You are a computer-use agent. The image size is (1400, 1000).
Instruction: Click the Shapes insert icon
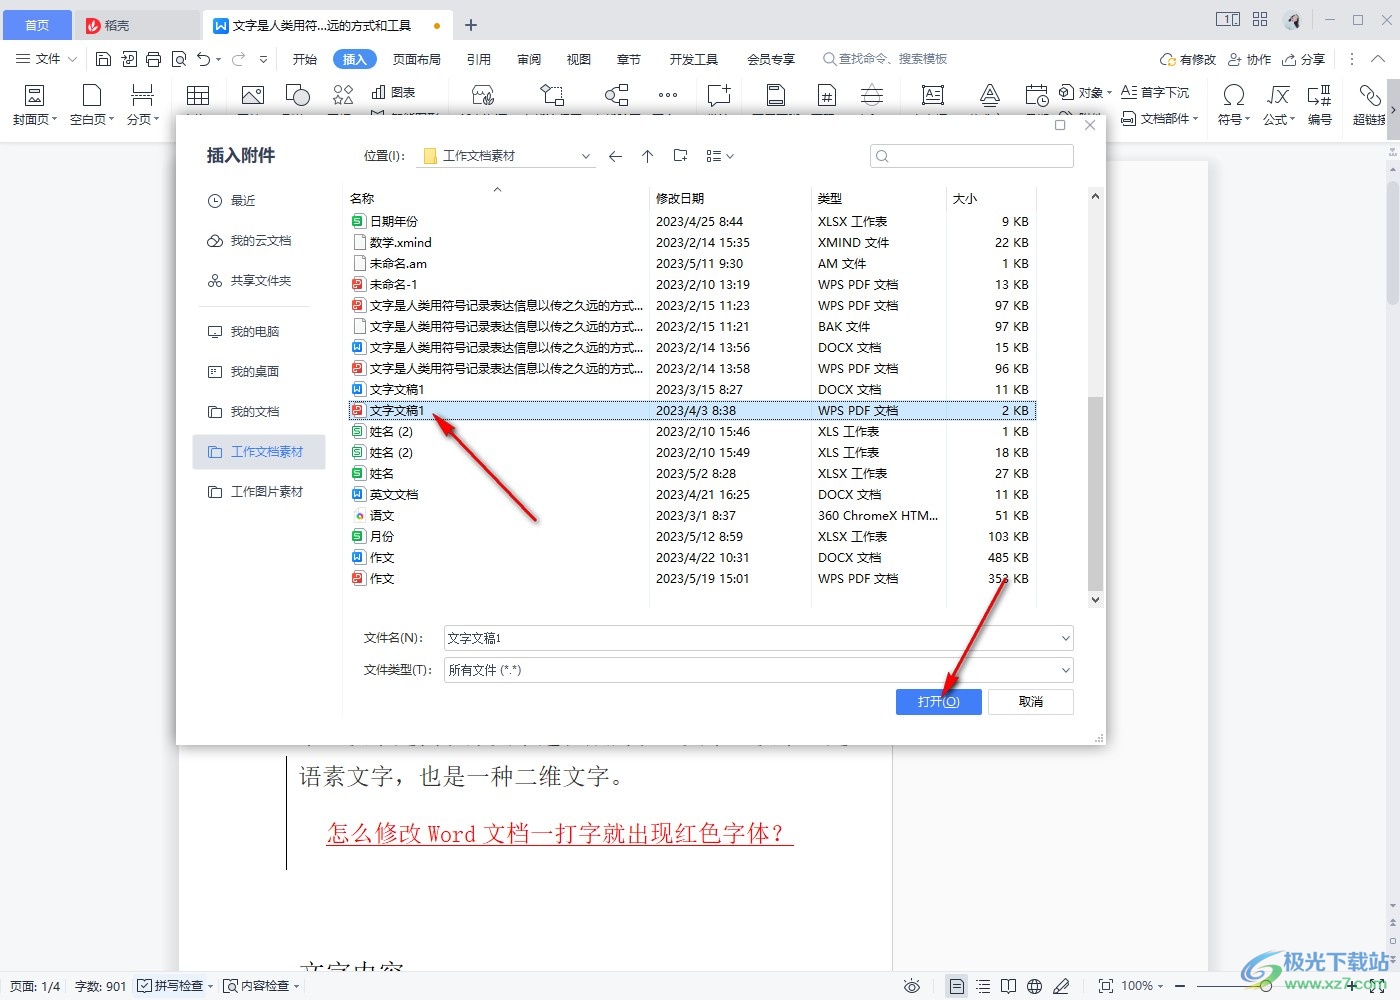point(298,96)
